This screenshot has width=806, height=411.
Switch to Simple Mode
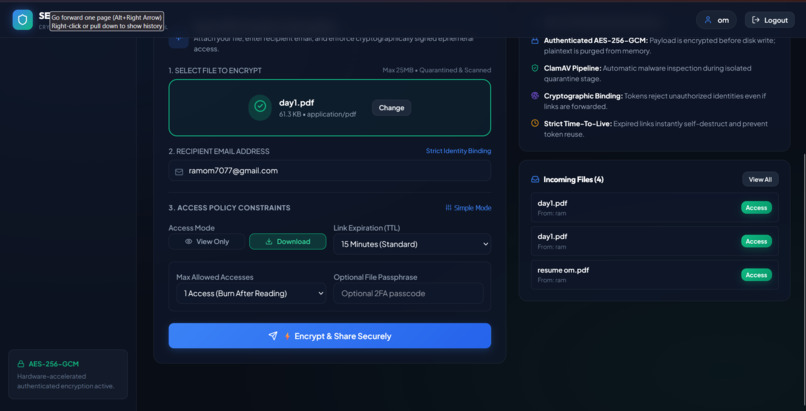[x=468, y=208]
